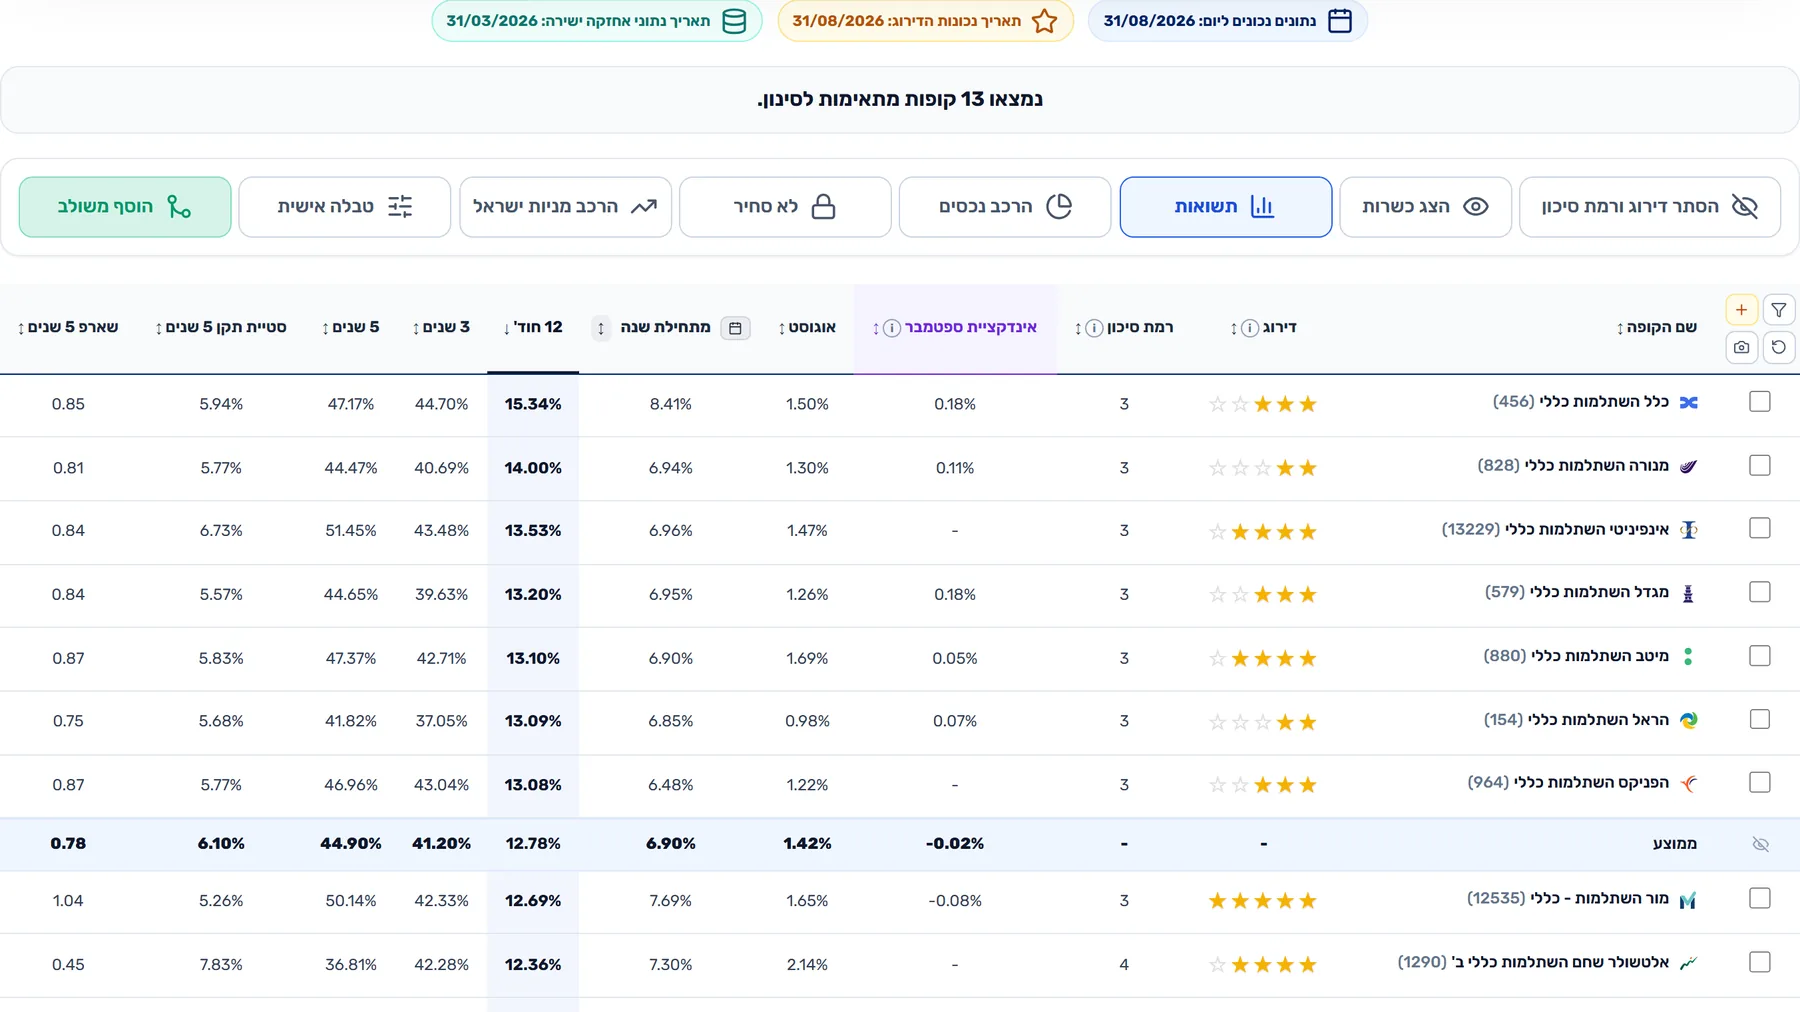This screenshot has width=1800, height=1012.
Task: Click the logo icon of הפניקס השתלמות כללי
Action: 1688,784
